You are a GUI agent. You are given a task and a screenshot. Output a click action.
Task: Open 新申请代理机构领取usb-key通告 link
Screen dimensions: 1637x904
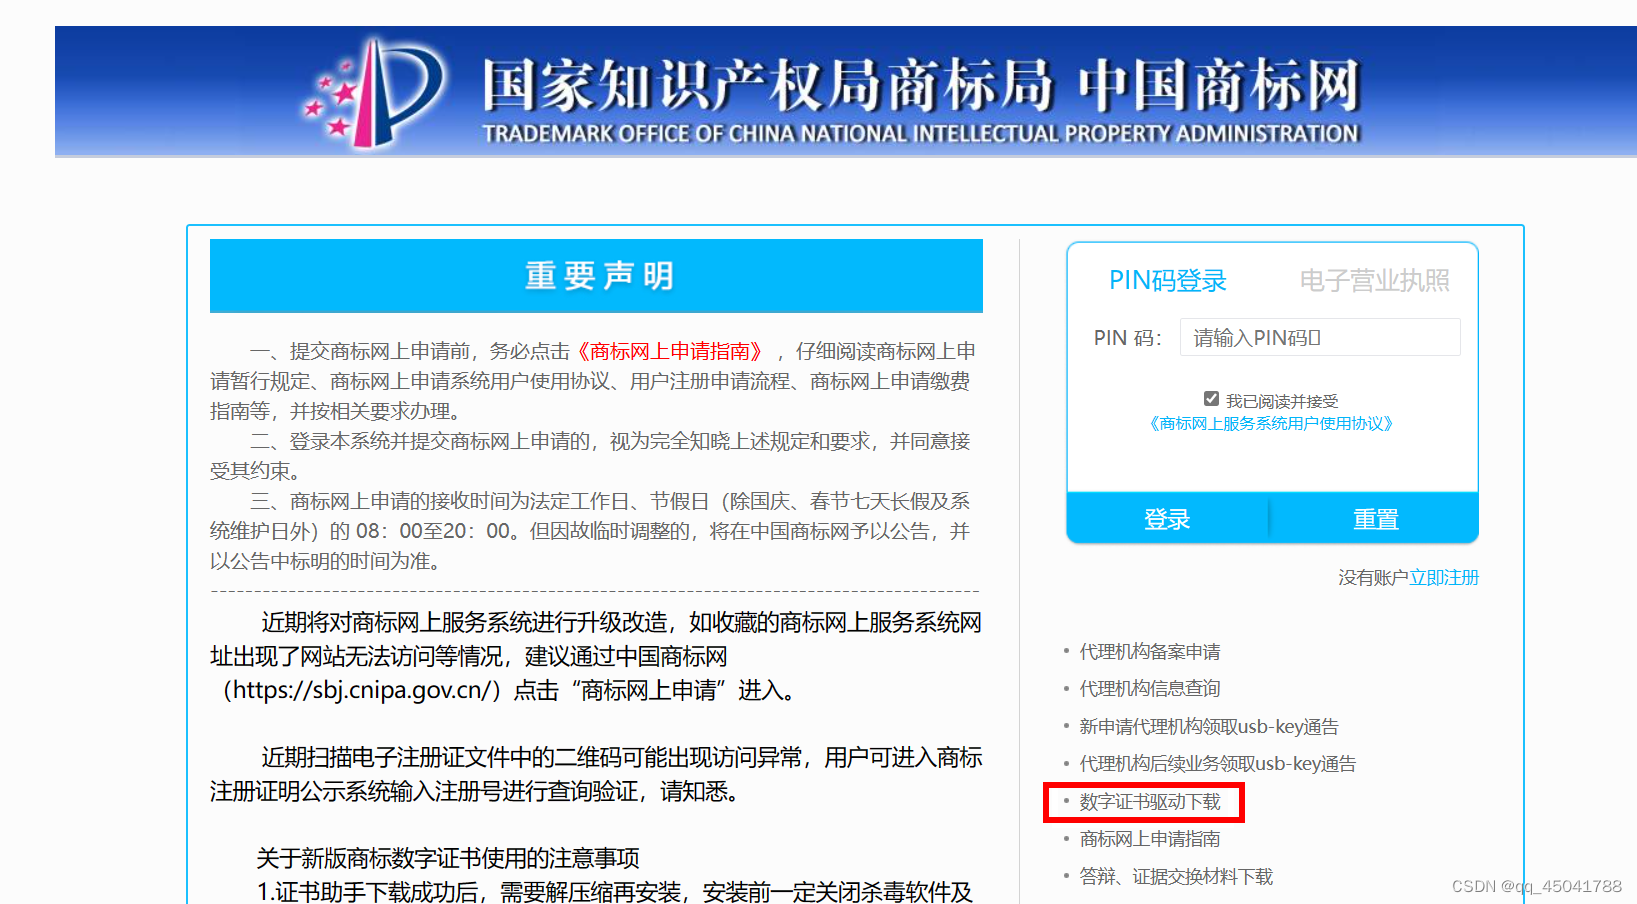1209,727
